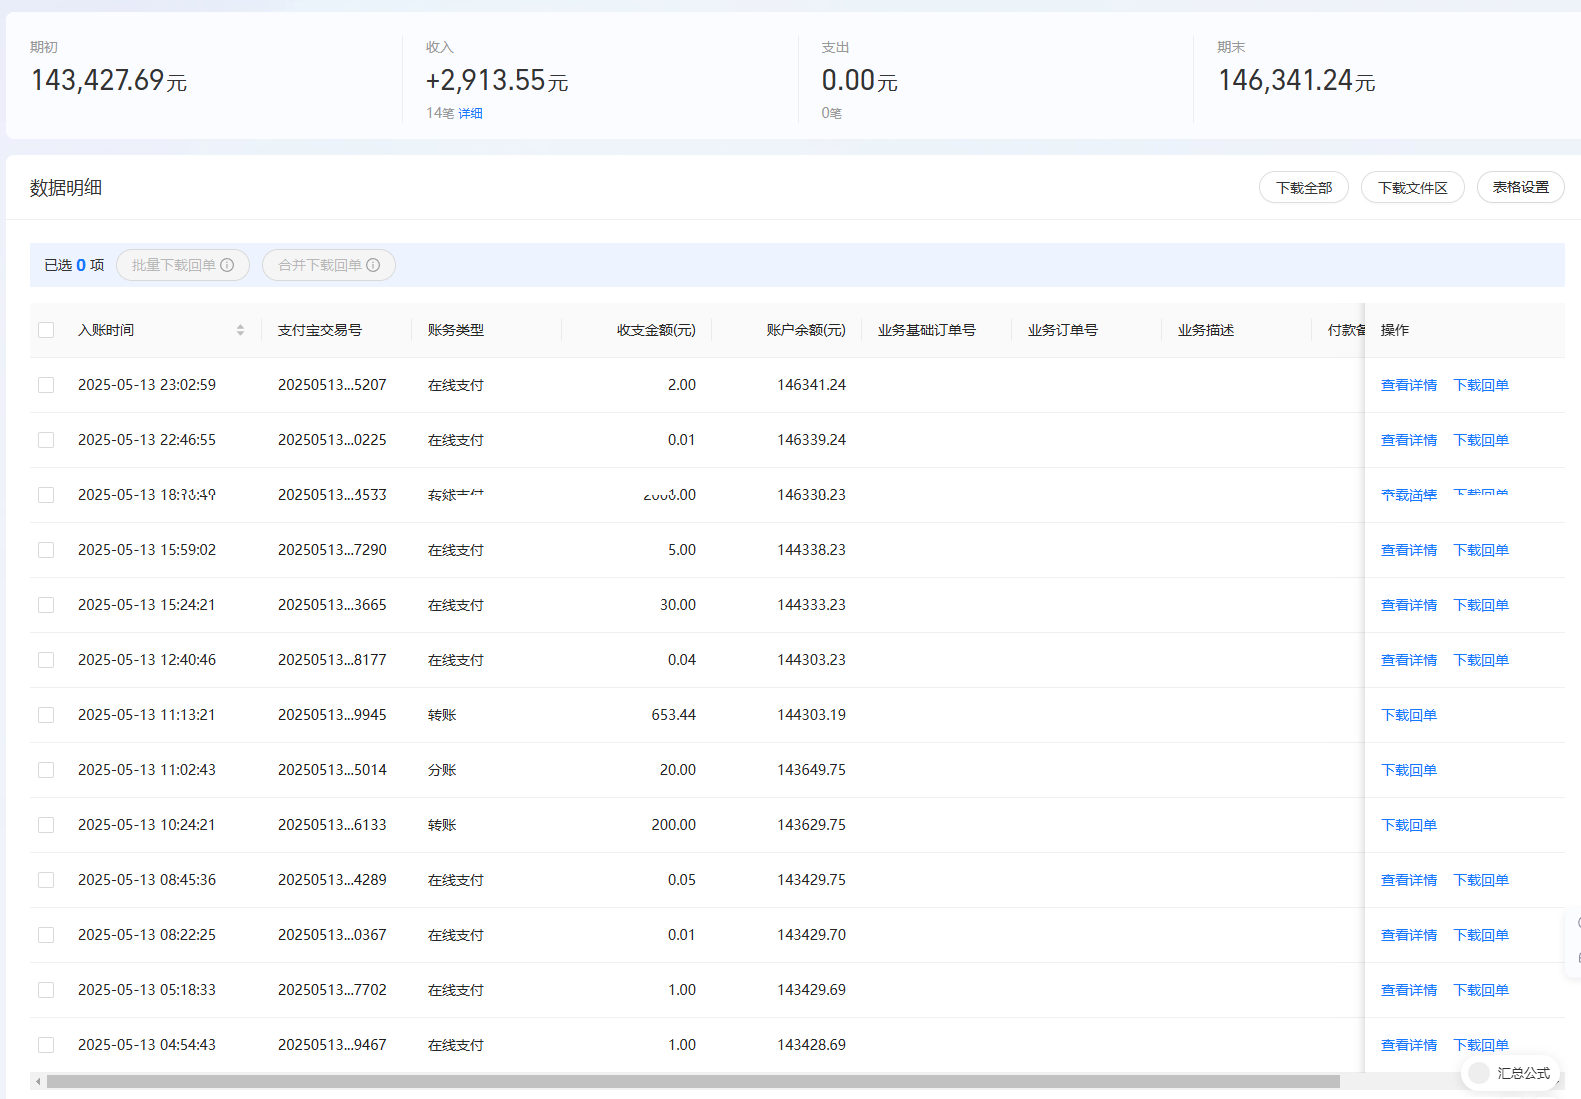Screen dimensions: 1581x1099
Task: Click the 支付宝交易号 column header
Action: click(x=320, y=330)
